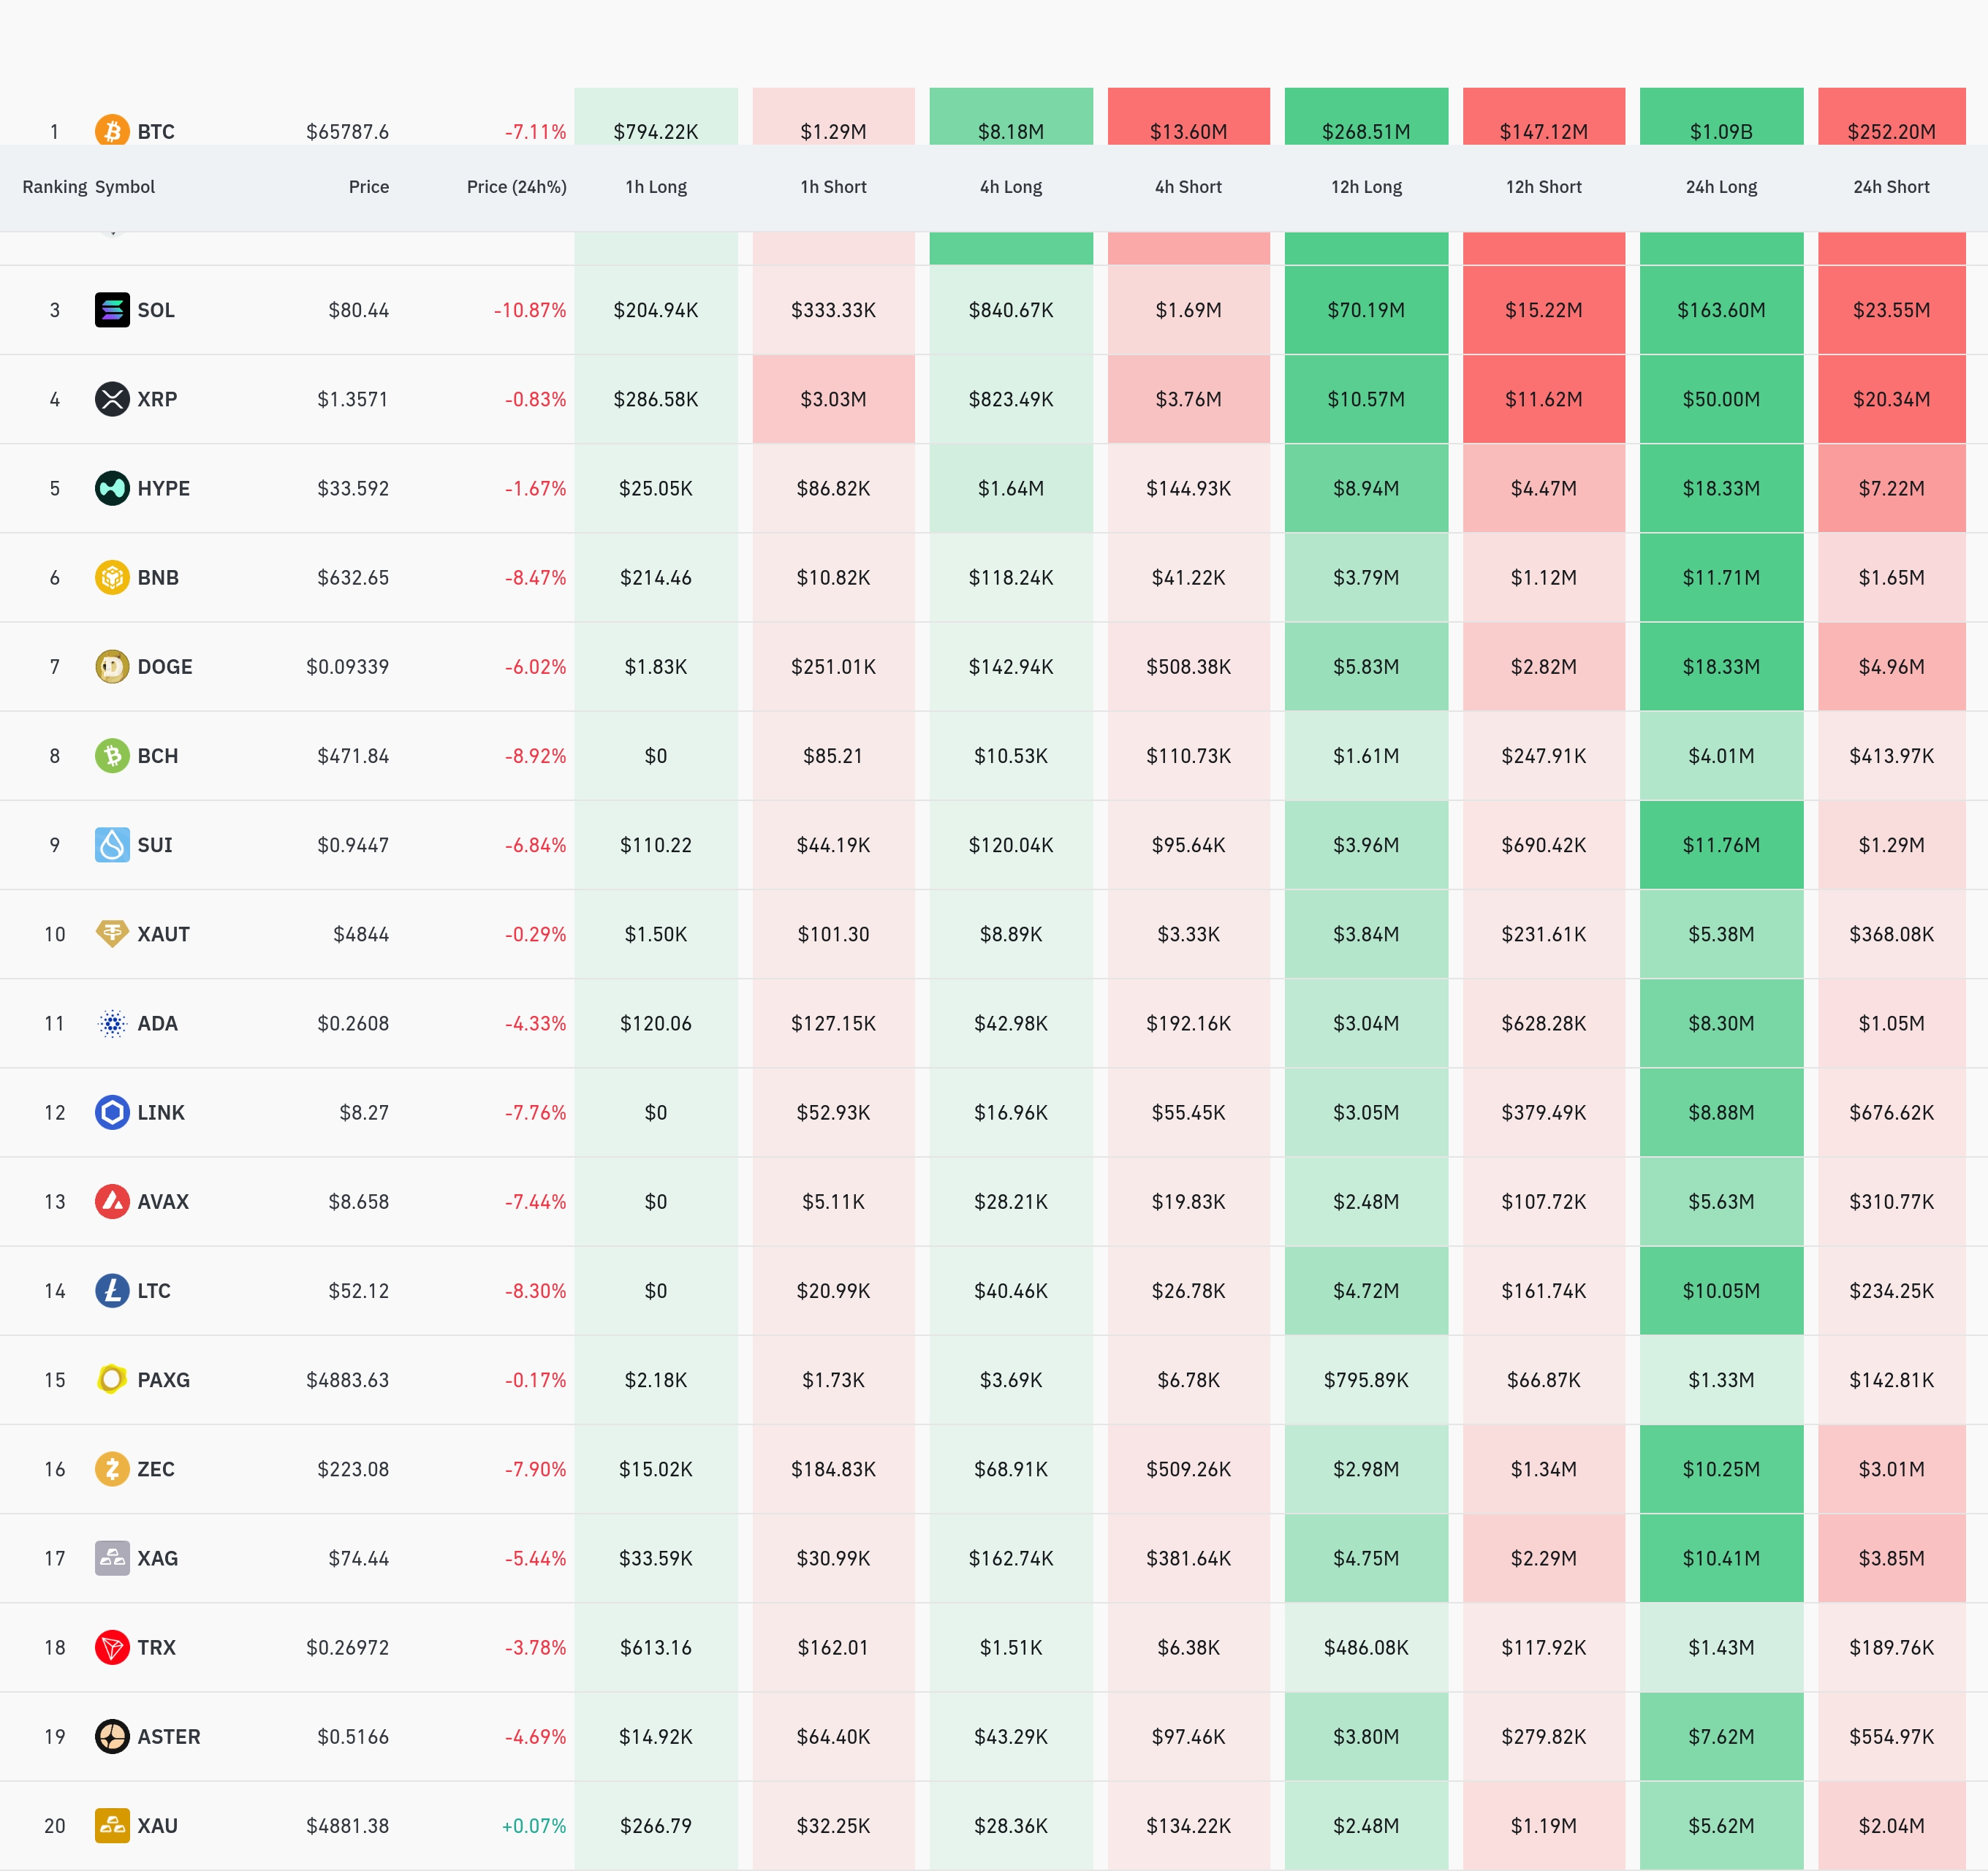Click the XRP coin icon
The image size is (1988, 1871).
click(x=112, y=399)
